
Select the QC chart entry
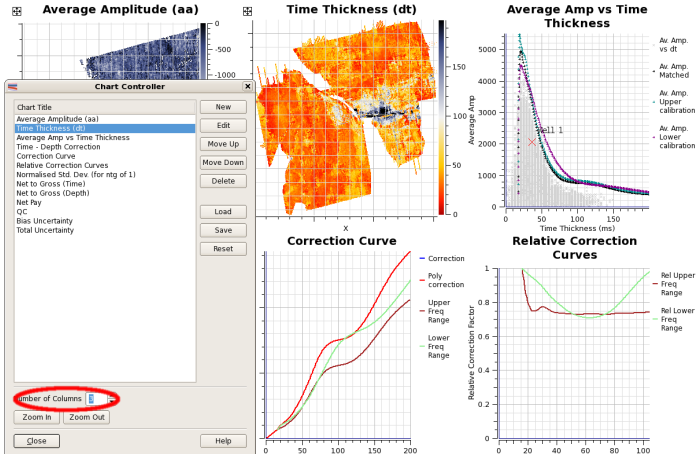point(22,212)
